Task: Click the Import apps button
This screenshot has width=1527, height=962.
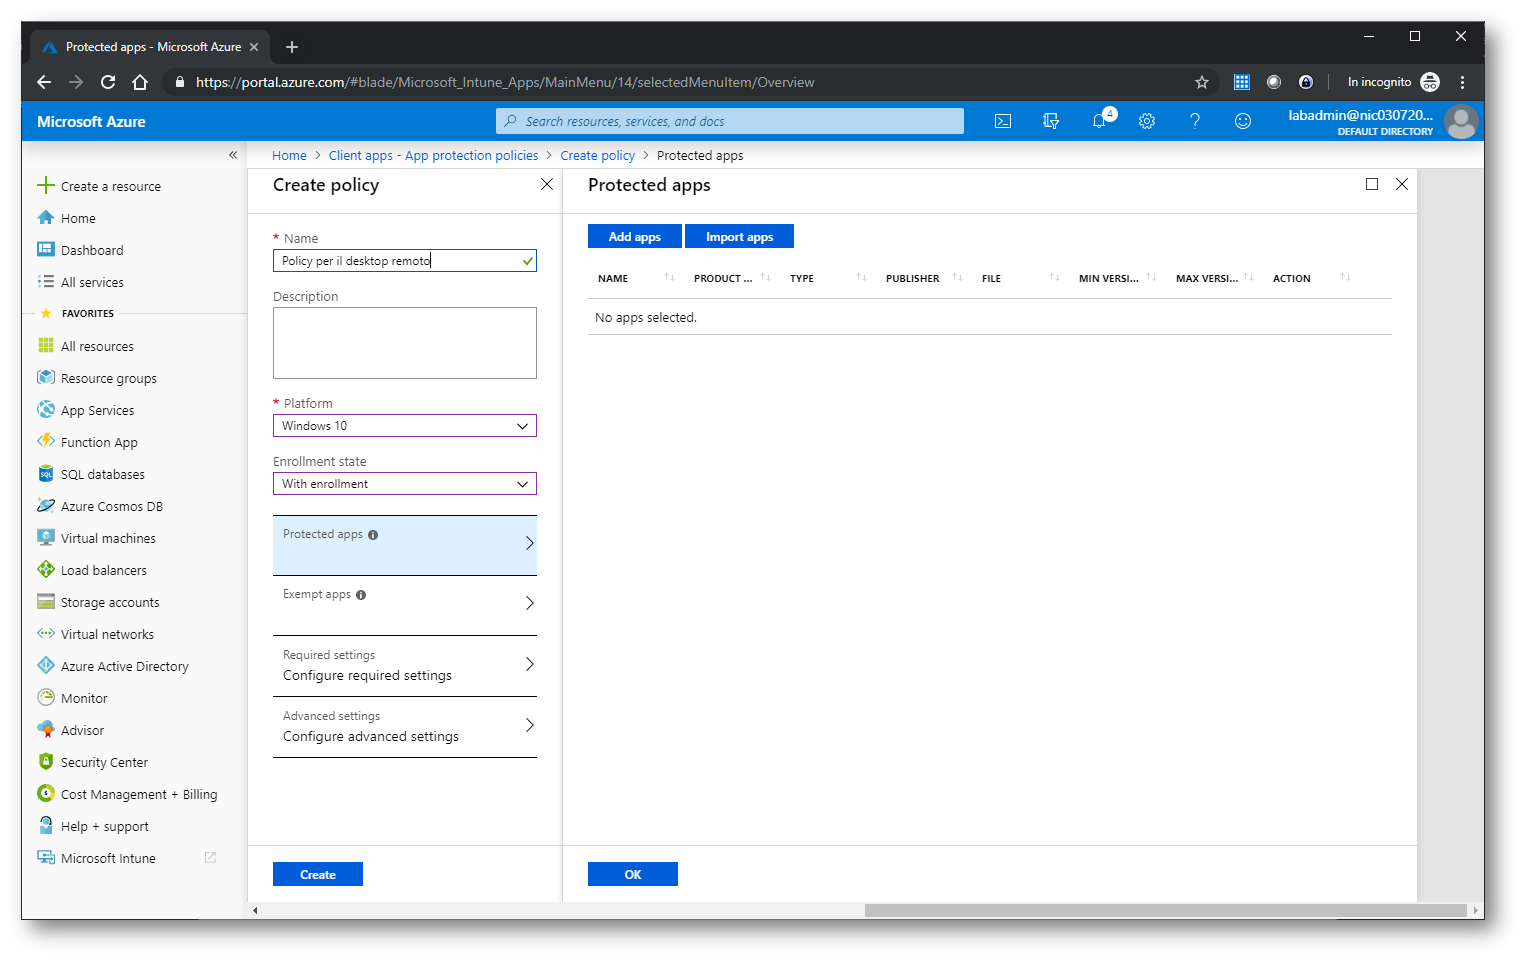Action: [x=739, y=237]
